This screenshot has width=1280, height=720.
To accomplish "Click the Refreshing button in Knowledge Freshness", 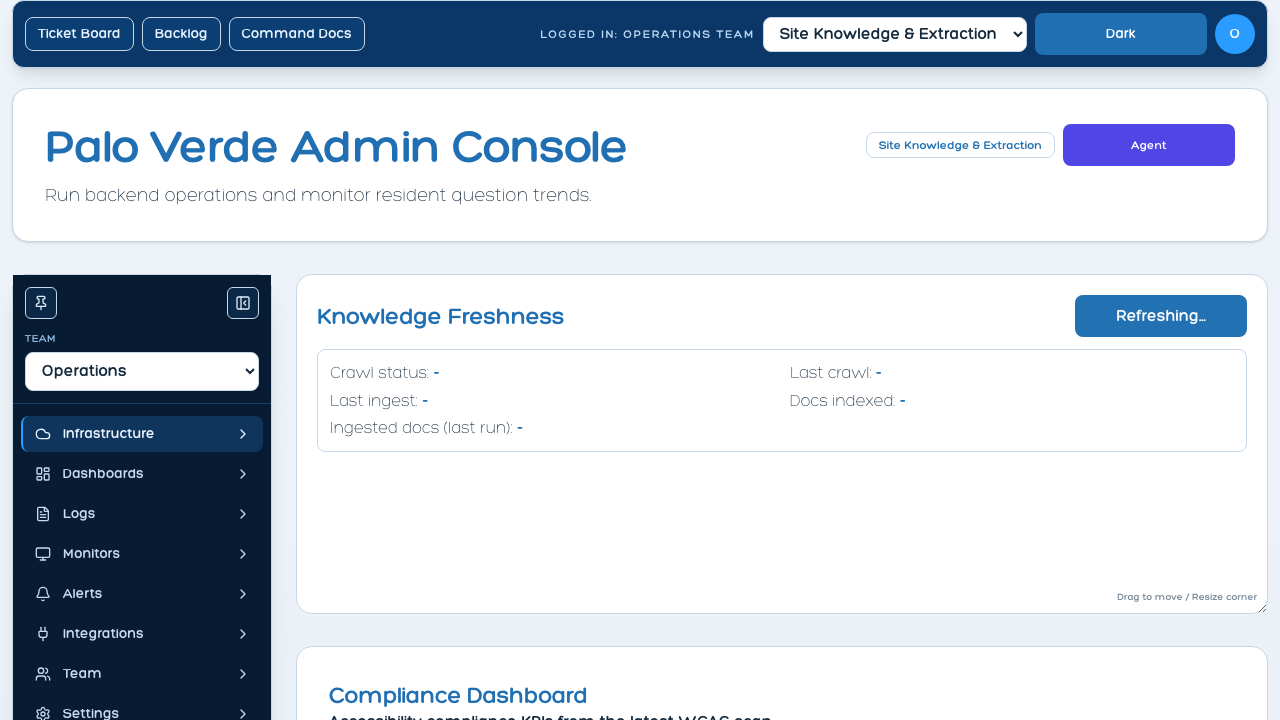I will (x=1160, y=316).
